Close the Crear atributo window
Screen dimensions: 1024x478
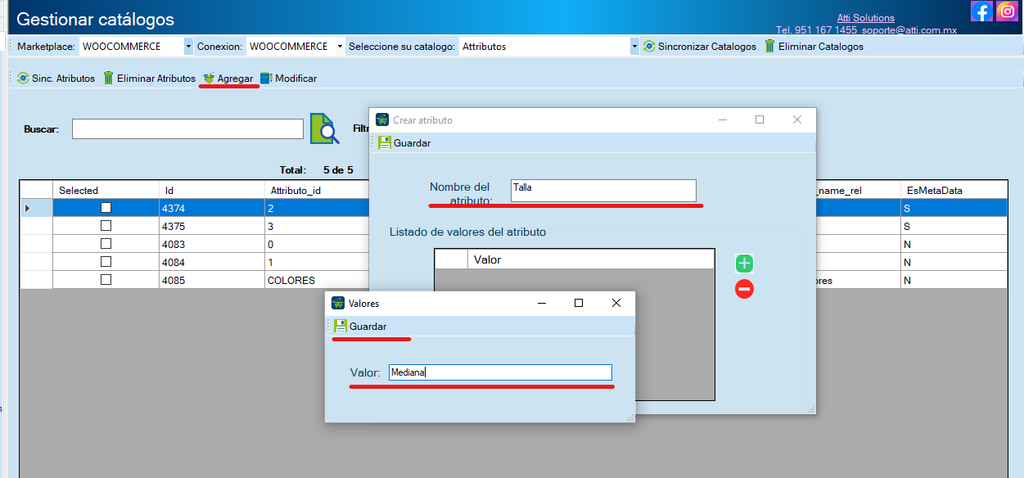tap(797, 120)
